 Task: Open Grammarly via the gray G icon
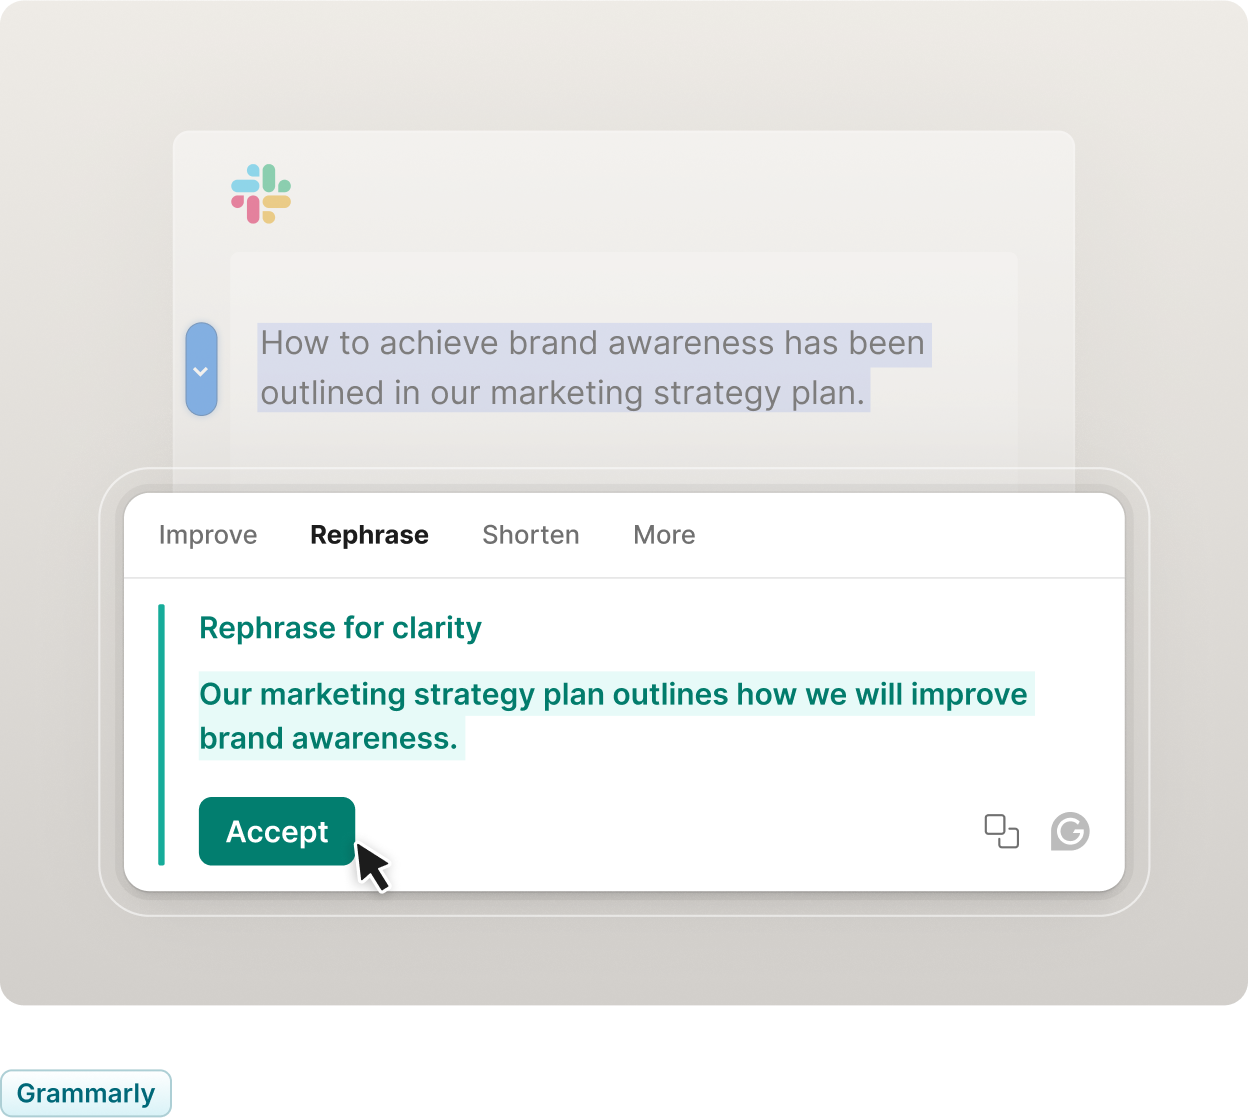pyautogui.click(x=1070, y=831)
